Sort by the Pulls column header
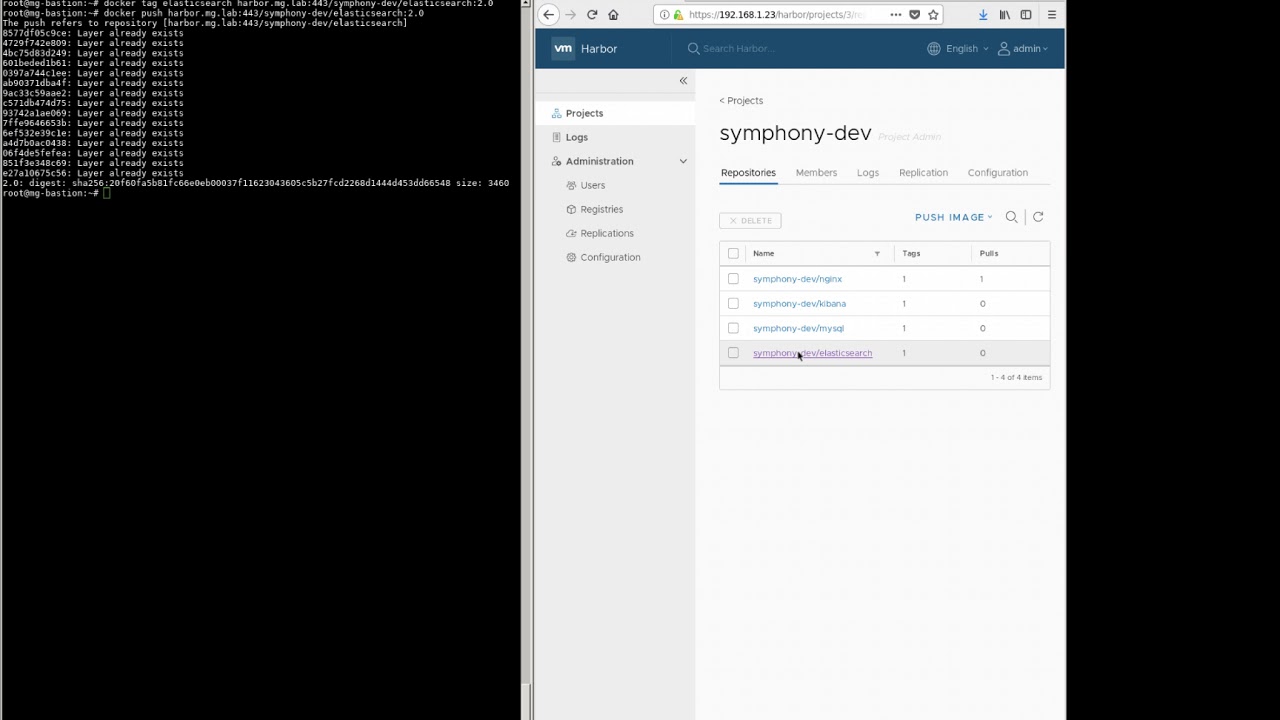Viewport: 1280px width, 720px height. [x=989, y=254]
